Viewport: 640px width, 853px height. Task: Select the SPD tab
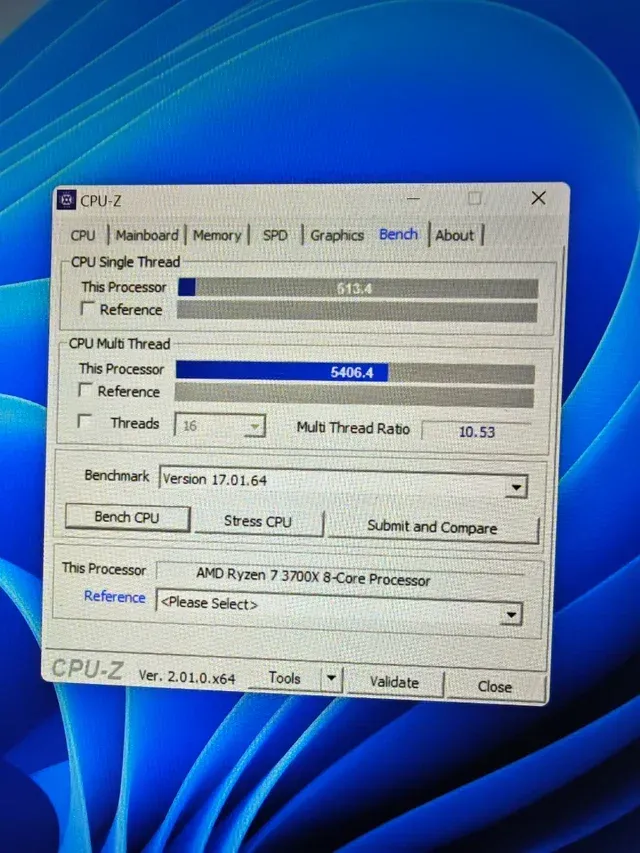click(275, 236)
